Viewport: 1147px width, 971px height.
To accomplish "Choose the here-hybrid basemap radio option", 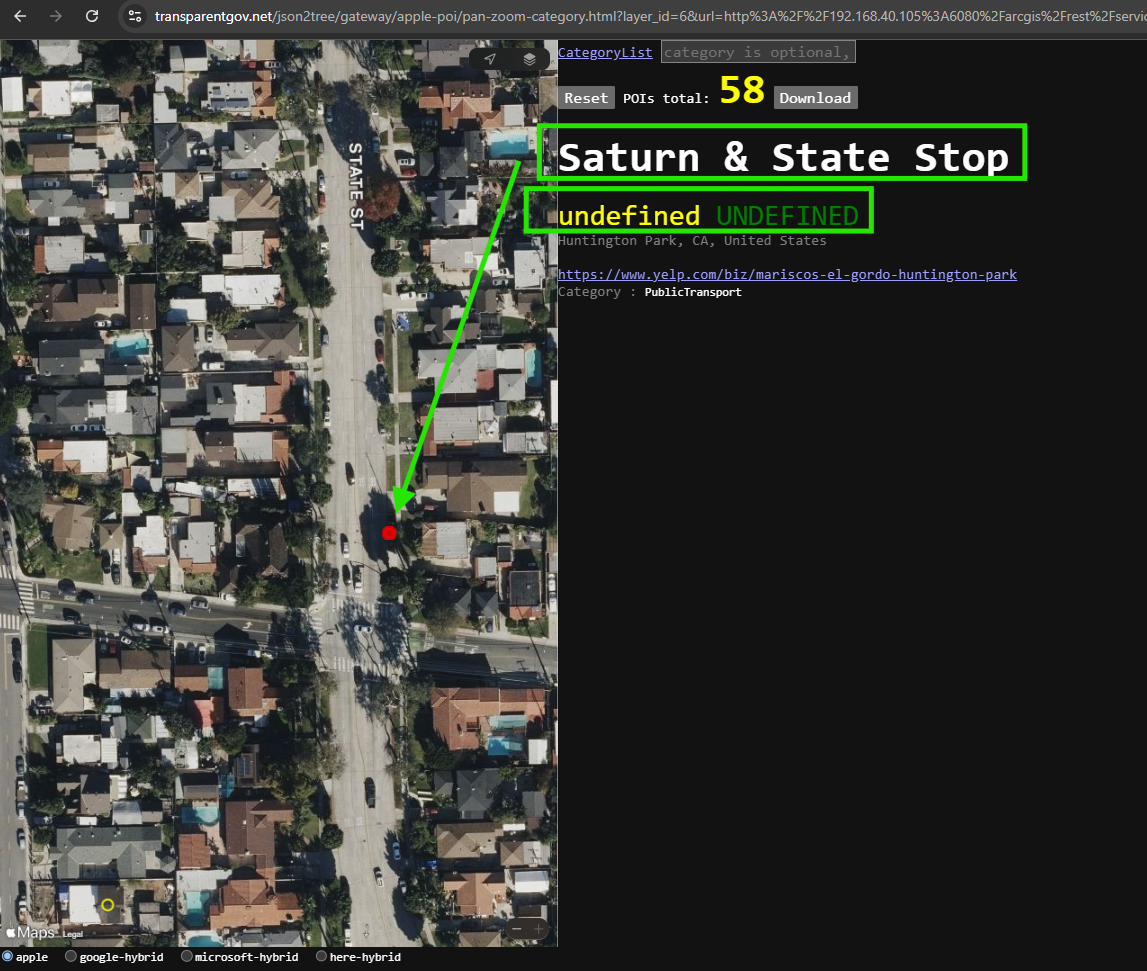I will 321,956.
